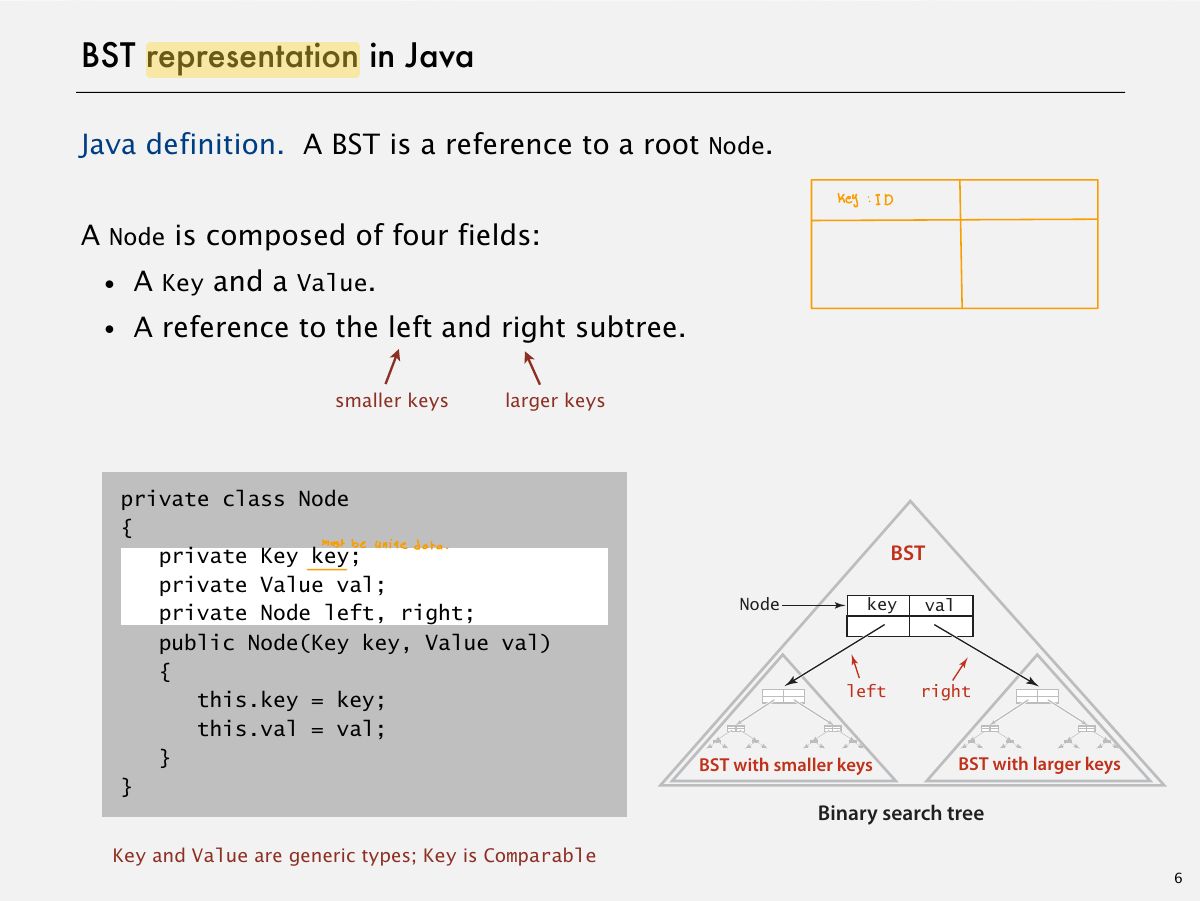
Task: Select the bullet "A Key and a Value."
Action: coord(254,282)
